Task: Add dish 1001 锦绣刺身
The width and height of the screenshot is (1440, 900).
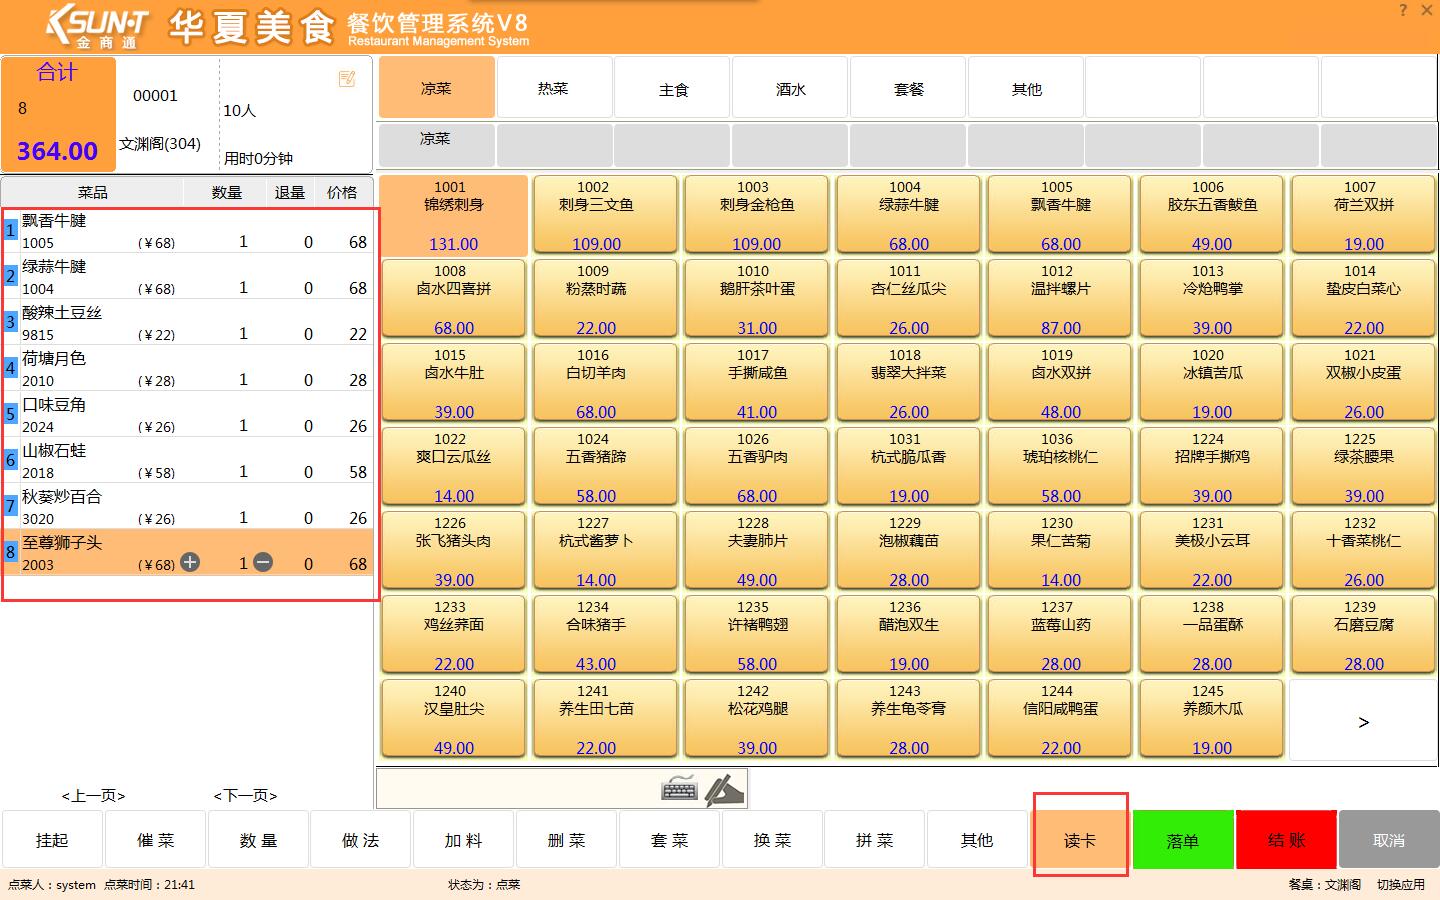Action: pyautogui.click(x=453, y=215)
